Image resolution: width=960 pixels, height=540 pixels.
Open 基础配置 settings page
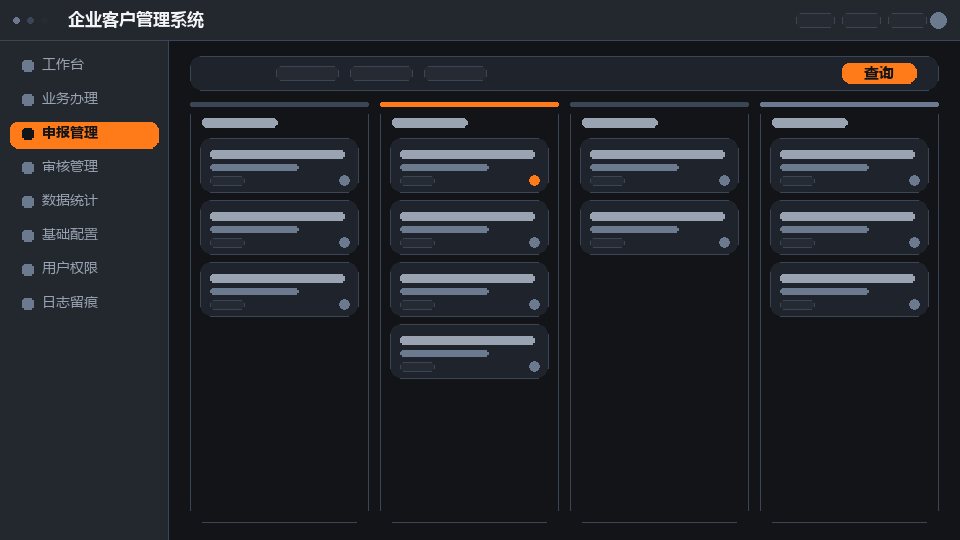[x=84, y=234]
